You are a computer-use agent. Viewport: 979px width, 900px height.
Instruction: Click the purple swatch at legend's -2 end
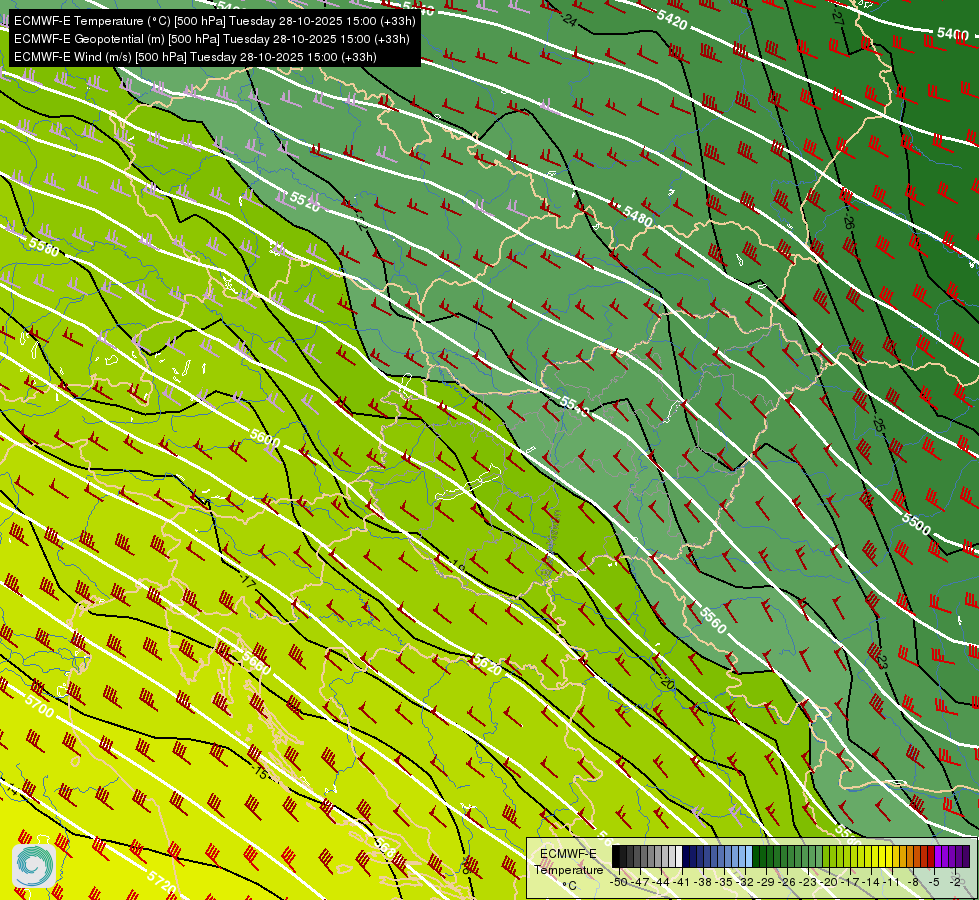click(x=965, y=856)
